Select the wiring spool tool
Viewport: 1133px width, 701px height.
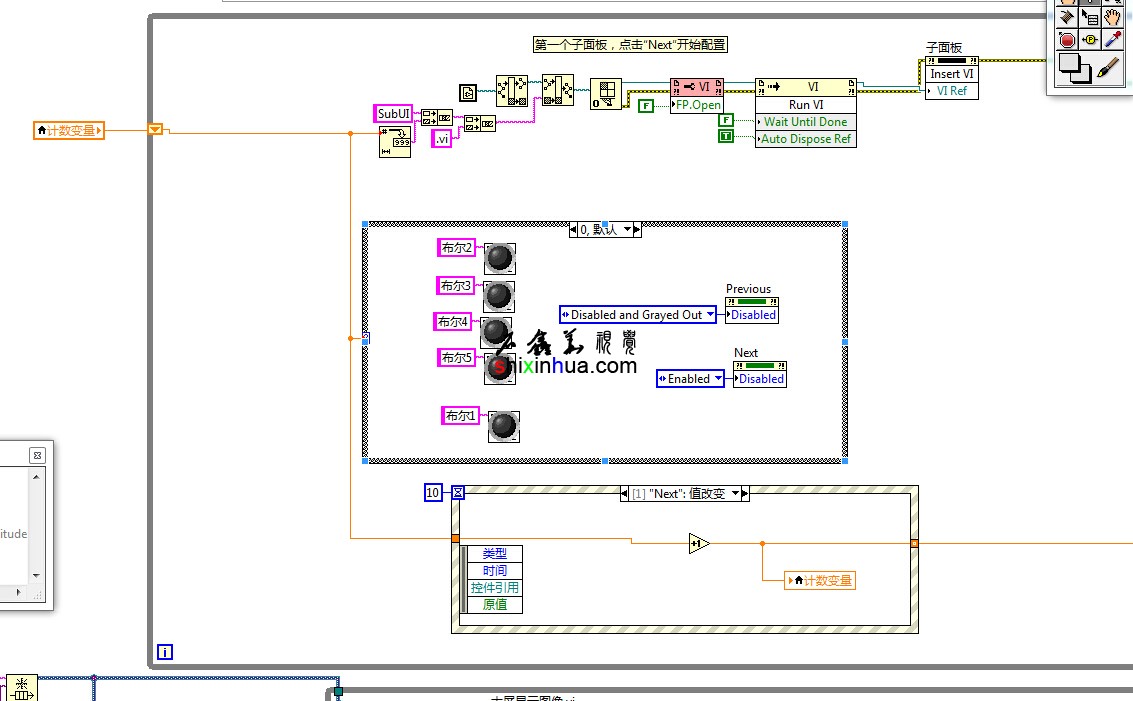tap(1066, 16)
